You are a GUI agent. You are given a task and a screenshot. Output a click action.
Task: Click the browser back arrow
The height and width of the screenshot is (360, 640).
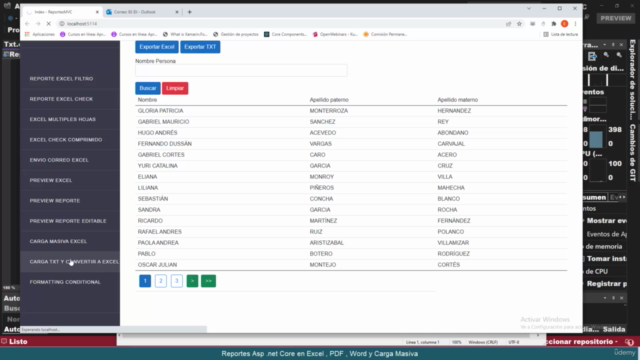(x=27, y=24)
